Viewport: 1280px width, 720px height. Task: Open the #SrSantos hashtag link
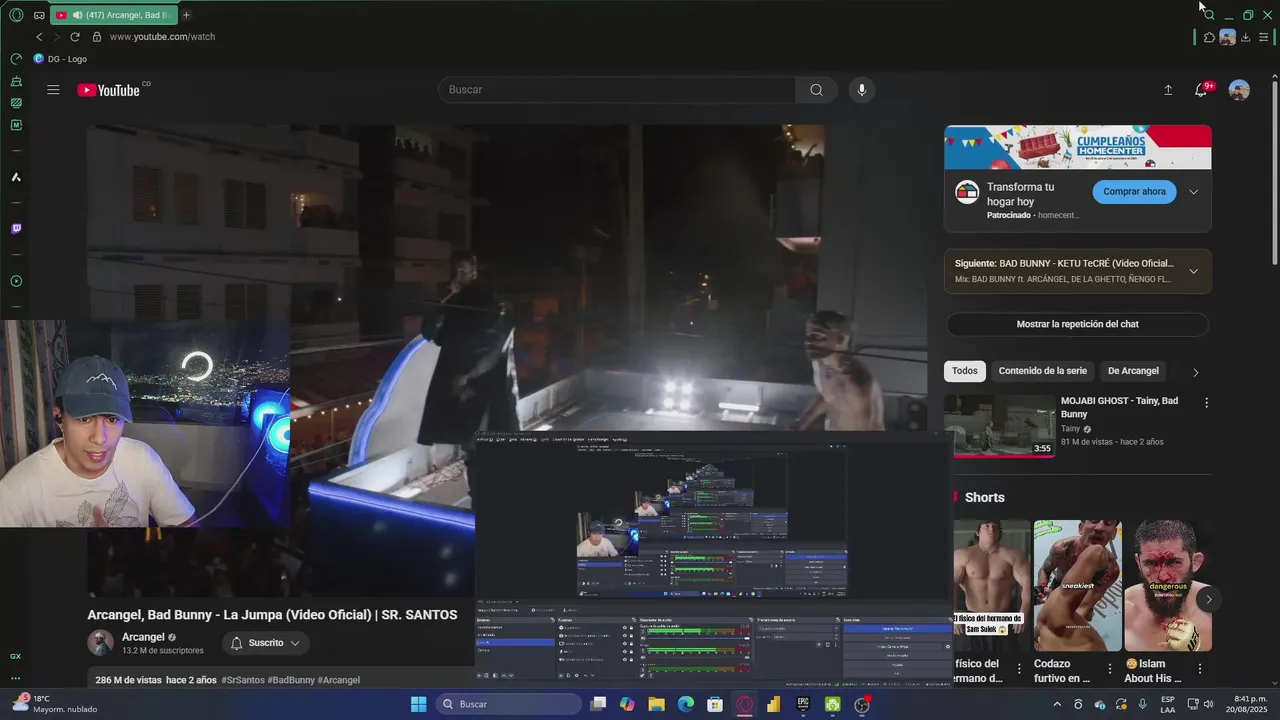tap(243, 680)
